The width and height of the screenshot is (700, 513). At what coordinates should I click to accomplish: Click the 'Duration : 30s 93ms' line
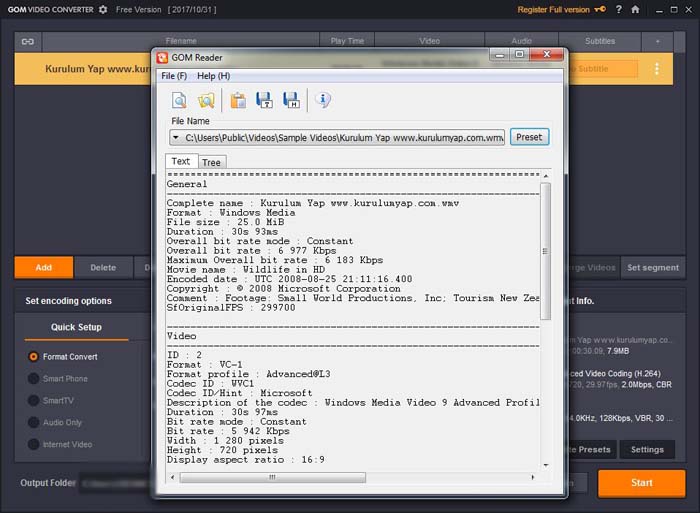[222, 232]
